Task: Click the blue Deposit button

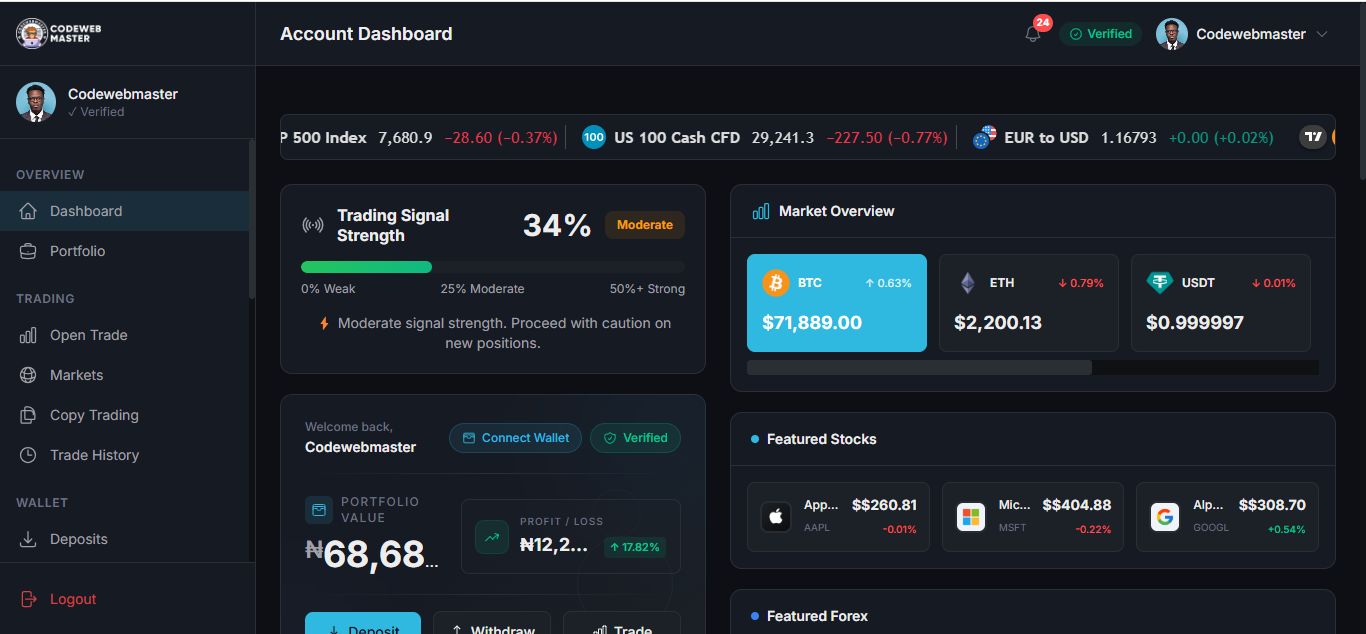Action: click(x=363, y=623)
